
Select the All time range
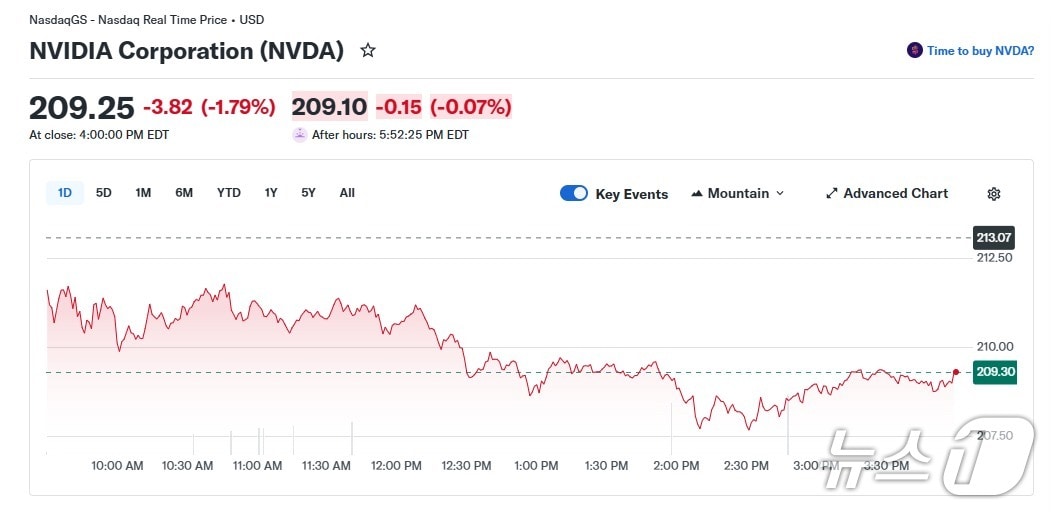click(347, 193)
